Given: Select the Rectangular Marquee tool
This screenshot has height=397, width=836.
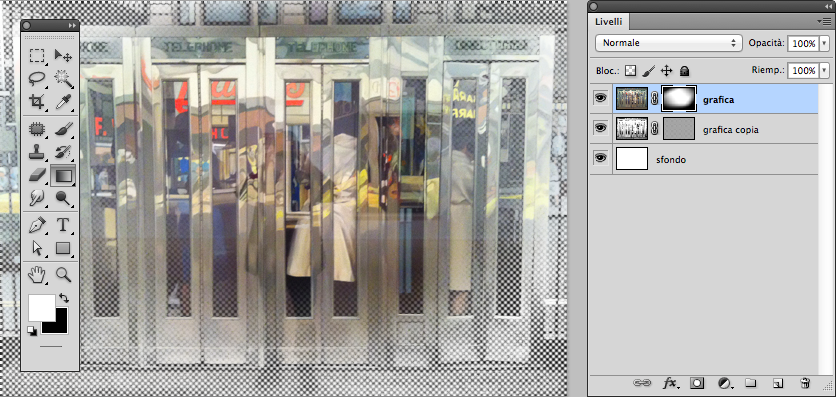Looking at the screenshot, I should (x=37, y=55).
